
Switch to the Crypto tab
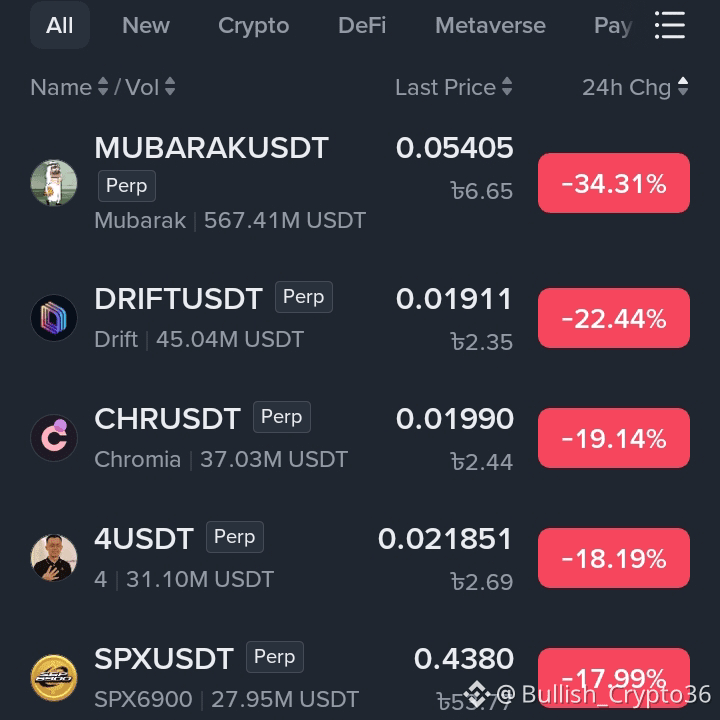(x=253, y=25)
